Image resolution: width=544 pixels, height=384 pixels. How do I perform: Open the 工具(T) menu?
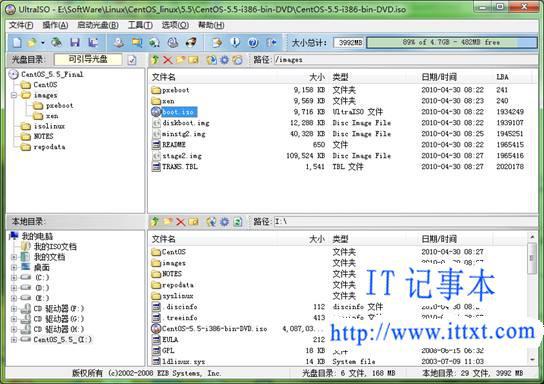140,25
